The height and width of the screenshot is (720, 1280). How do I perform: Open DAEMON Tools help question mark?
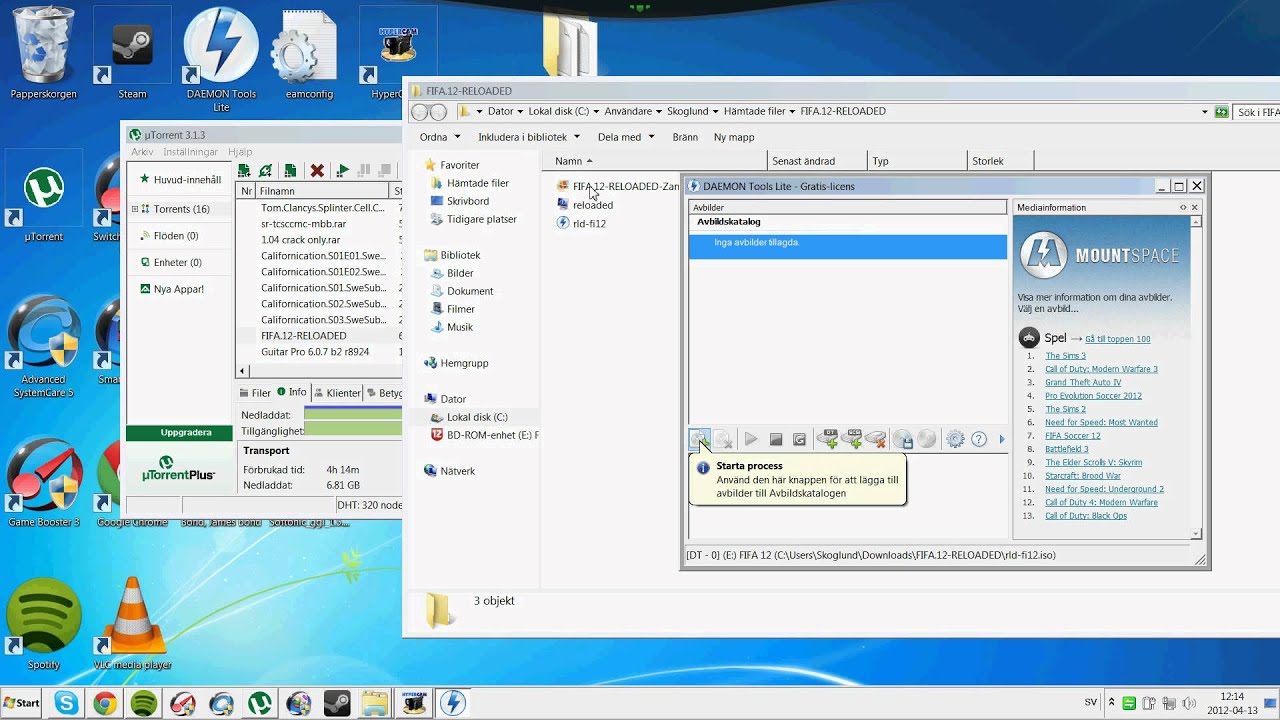pyautogui.click(x=979, y=439)
